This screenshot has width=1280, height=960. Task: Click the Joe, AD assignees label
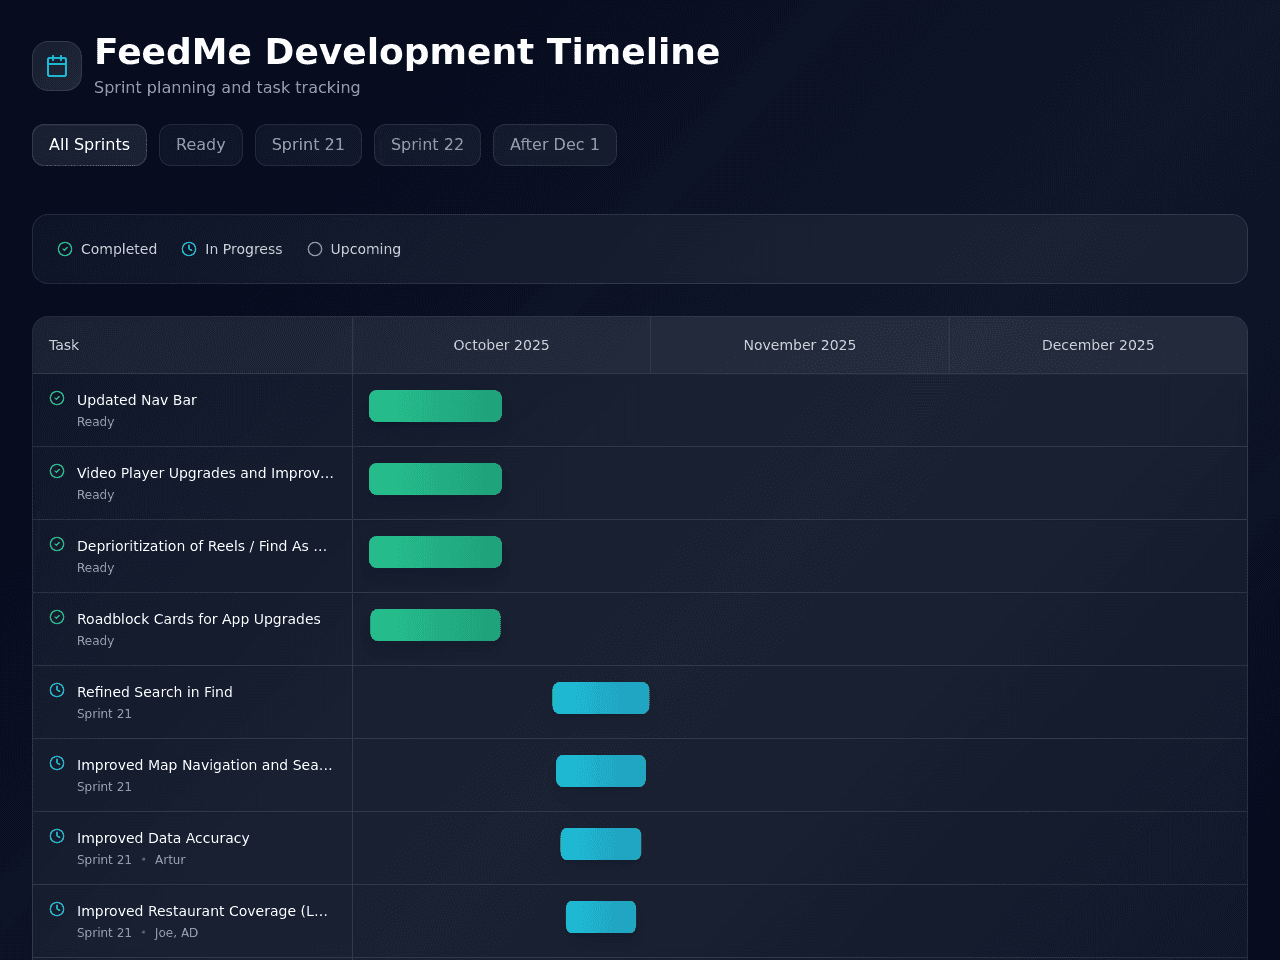(x=176, y=933)
